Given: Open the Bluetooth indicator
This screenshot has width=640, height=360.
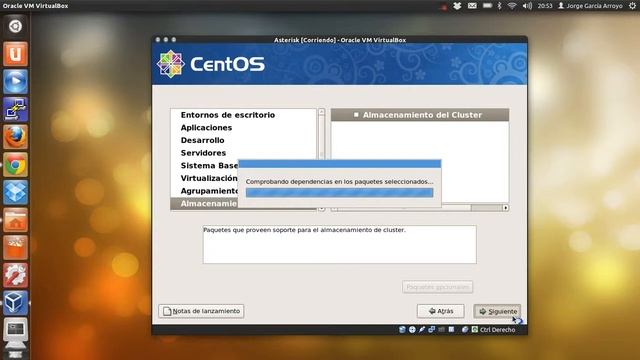Looking at the screenshot, I should tap(499, 6).
